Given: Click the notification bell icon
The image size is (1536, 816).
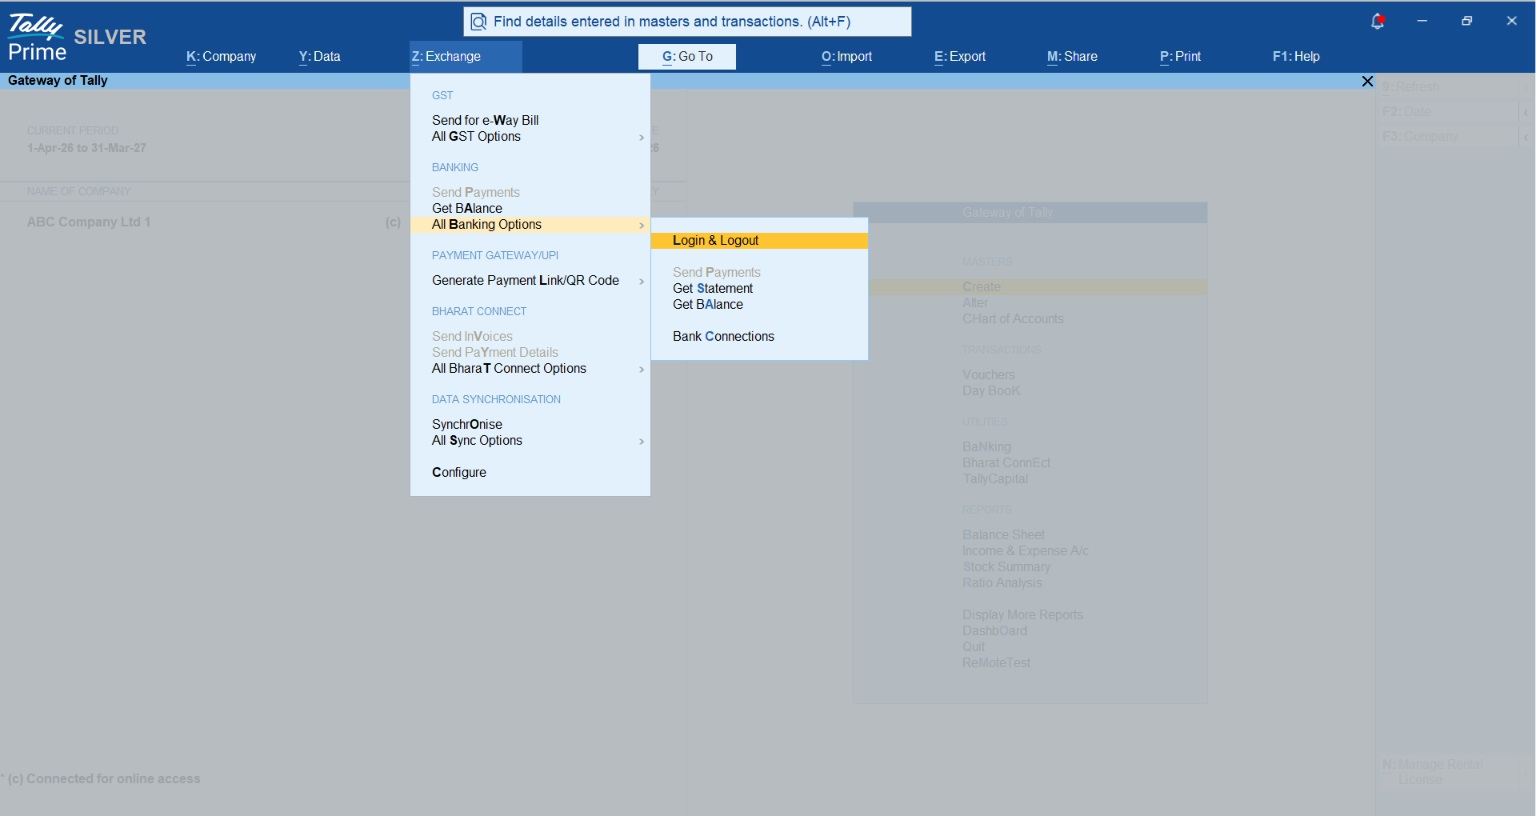Looking at the screenshot, I should pyautogui.click(x=1378, y=21).
